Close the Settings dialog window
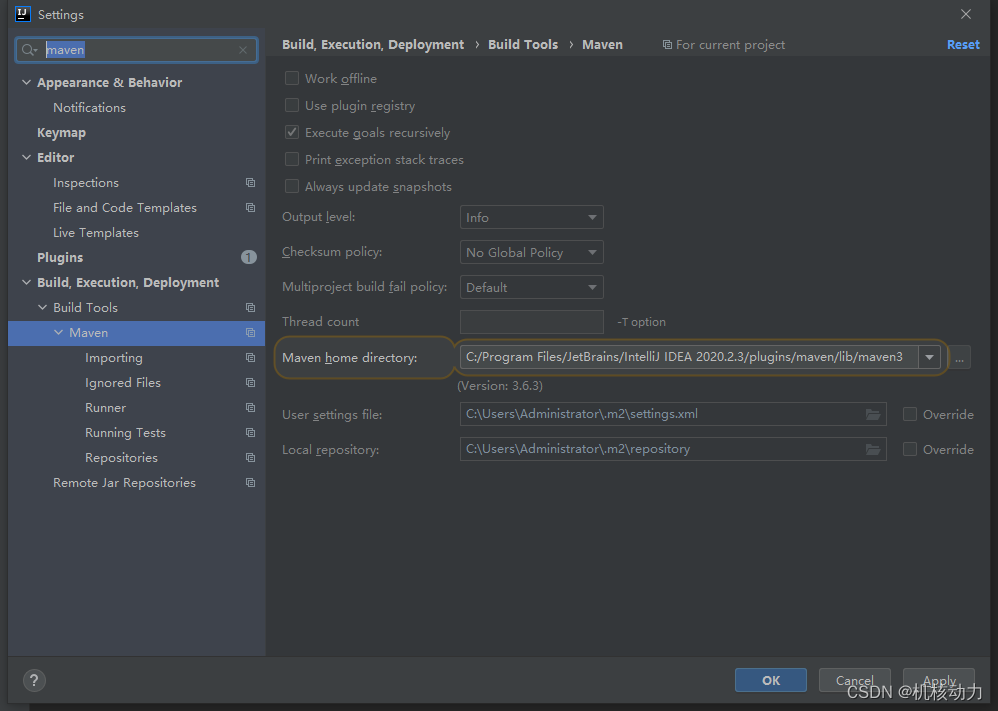 pyautogui.click(x=966, y=14)
